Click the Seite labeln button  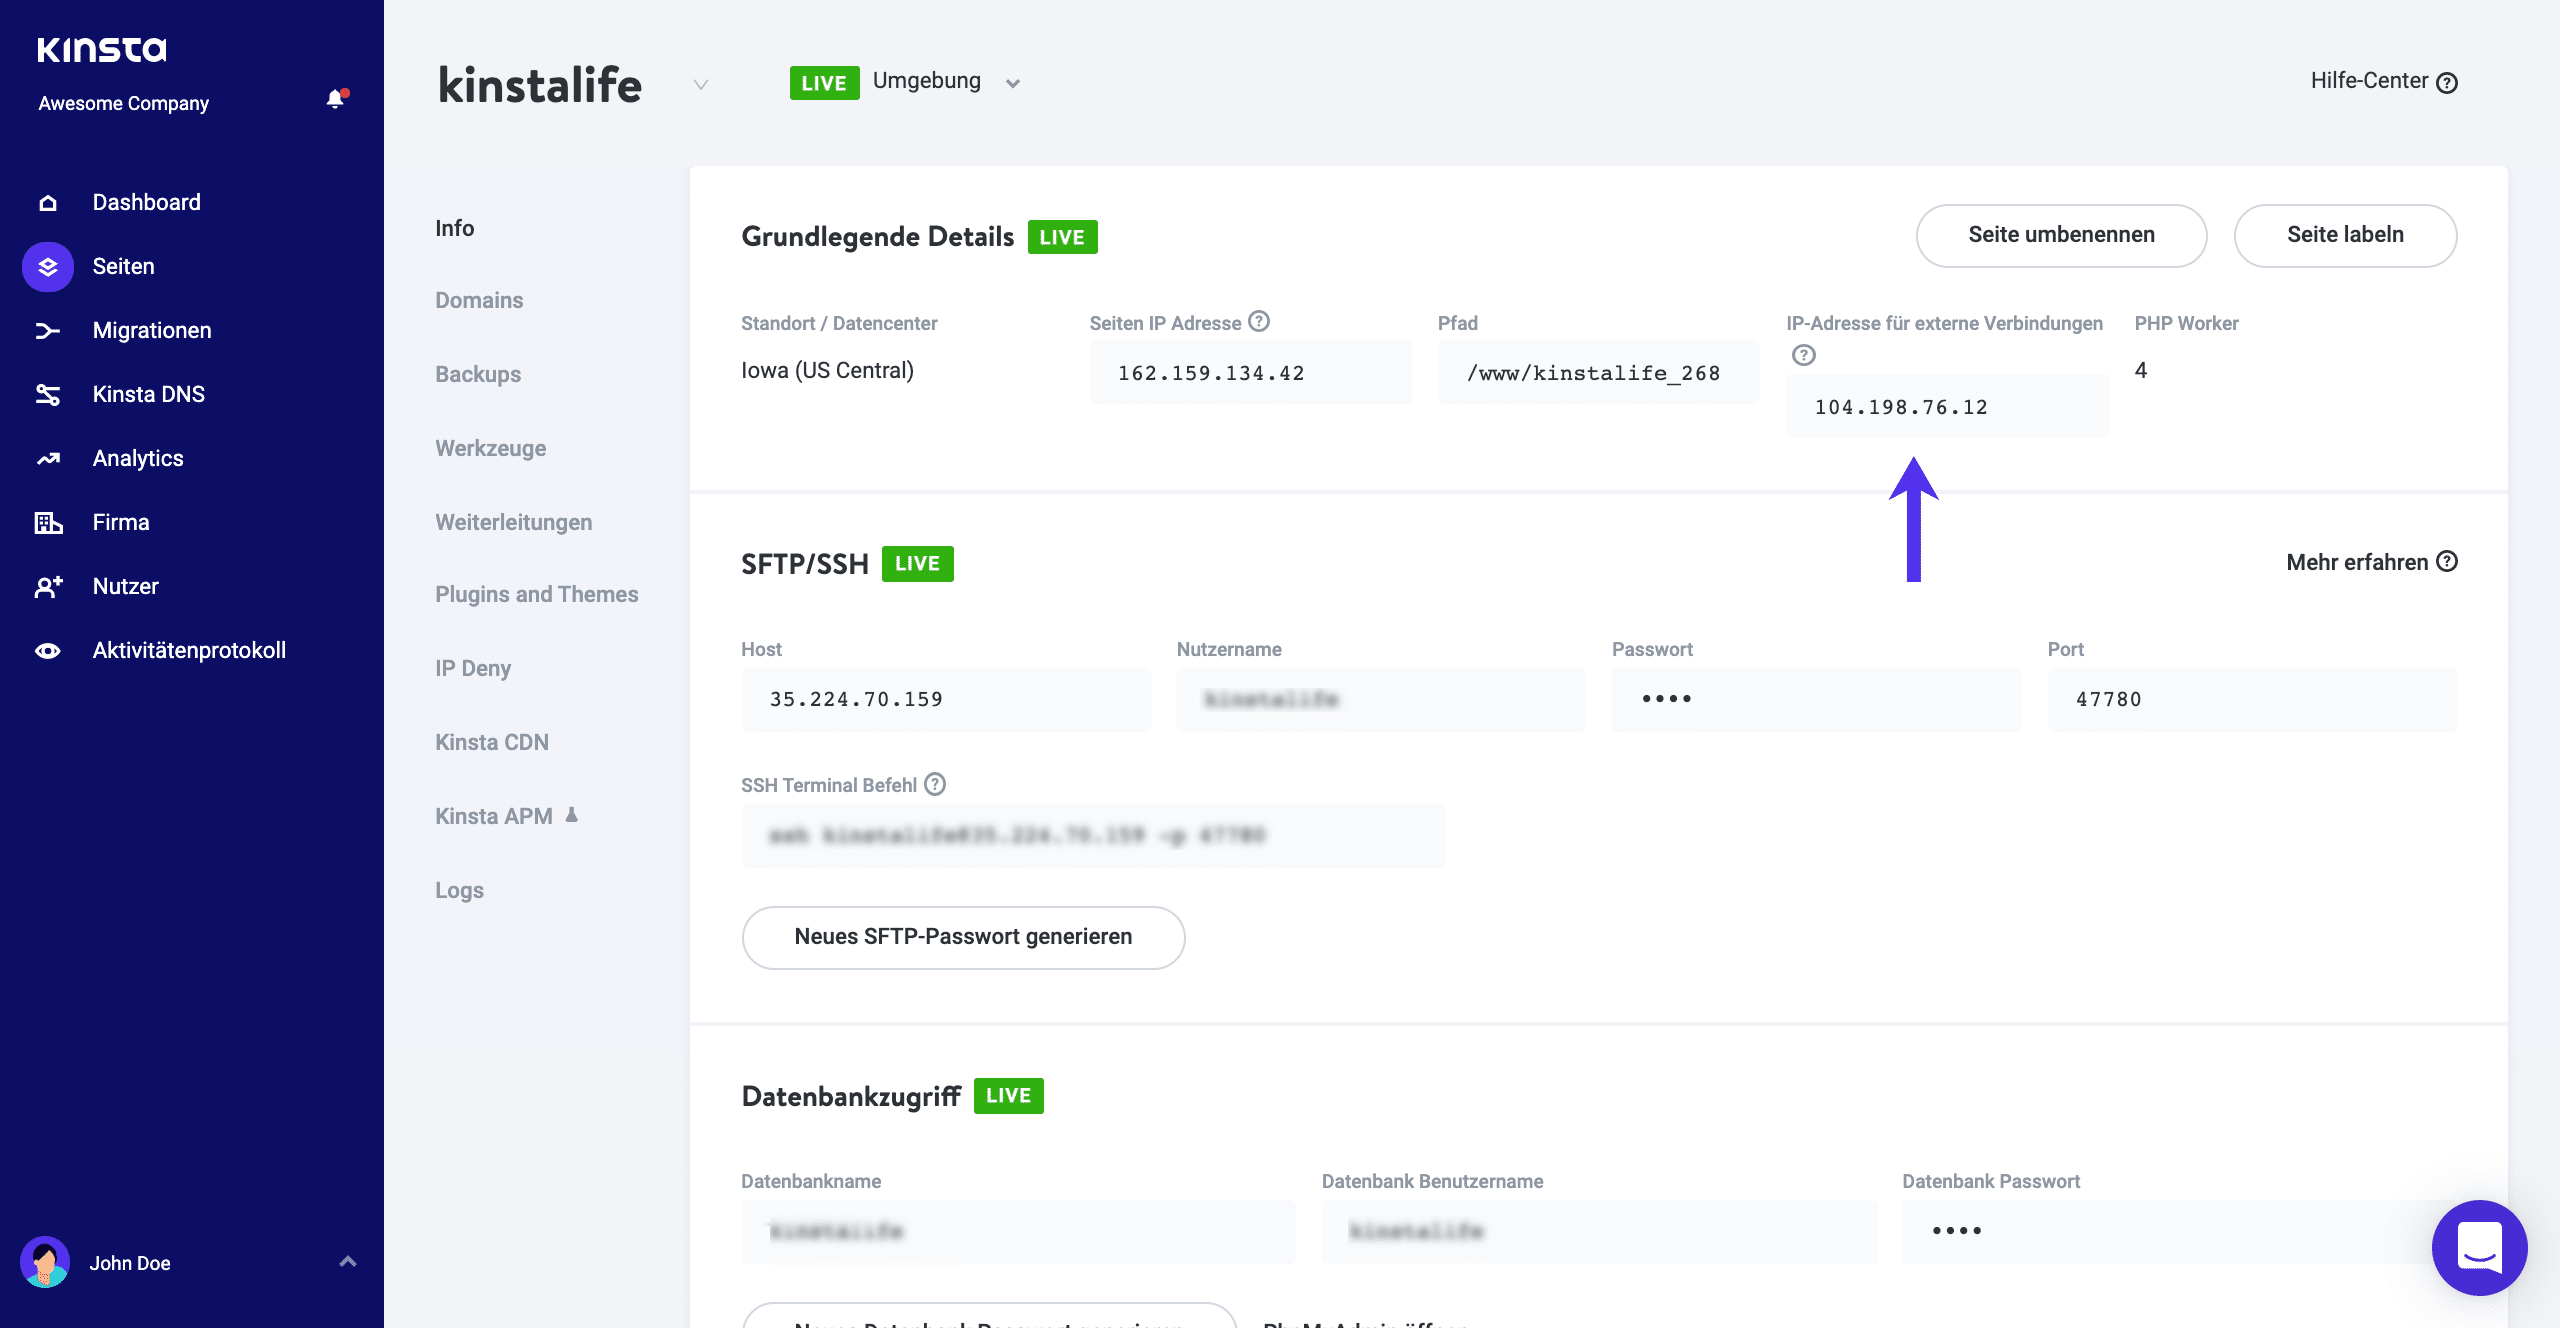click(x=2345, y=235)
